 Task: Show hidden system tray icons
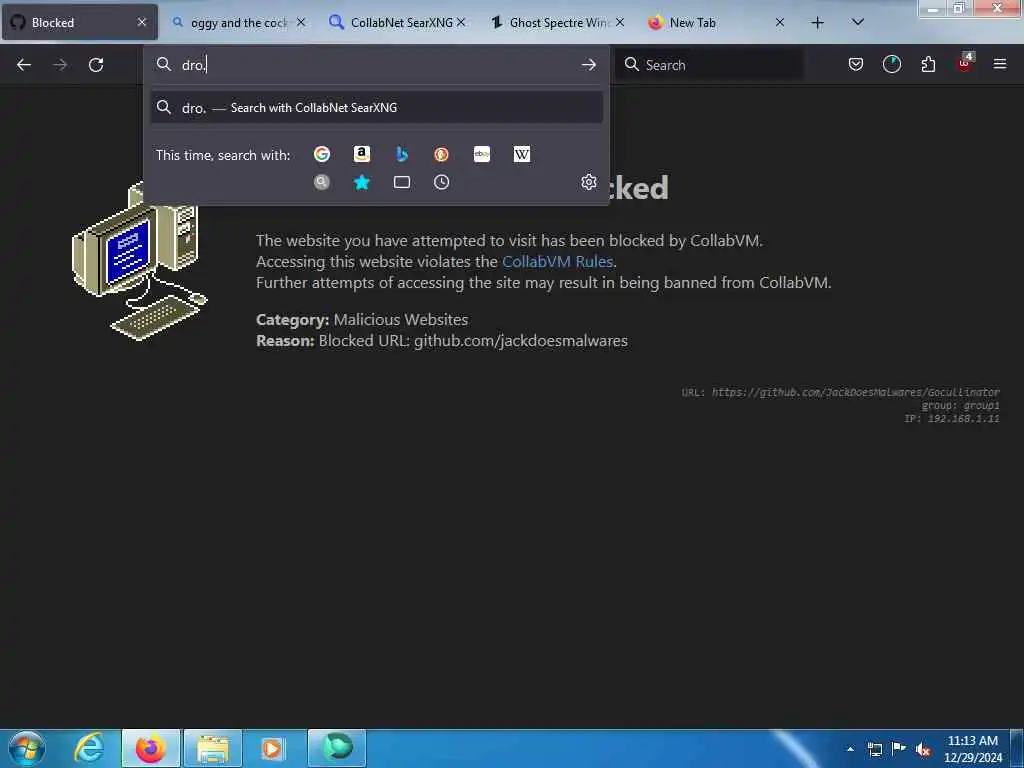click(x=850, y=749)
